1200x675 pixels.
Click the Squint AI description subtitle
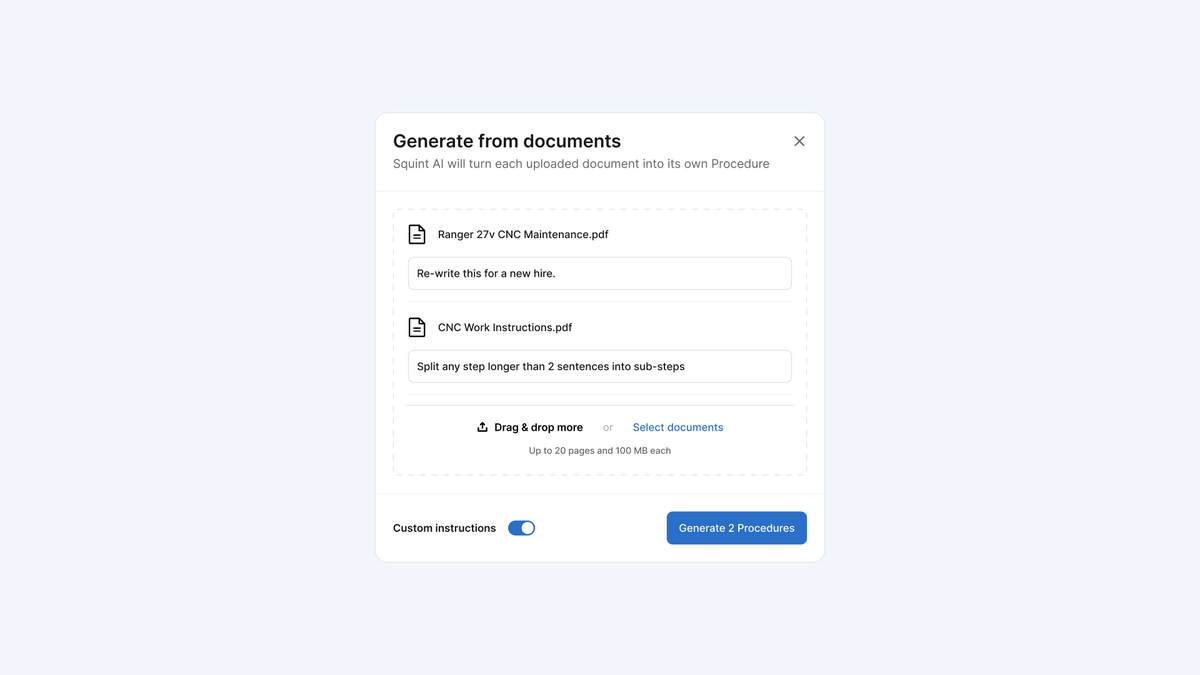click(581, 164)
